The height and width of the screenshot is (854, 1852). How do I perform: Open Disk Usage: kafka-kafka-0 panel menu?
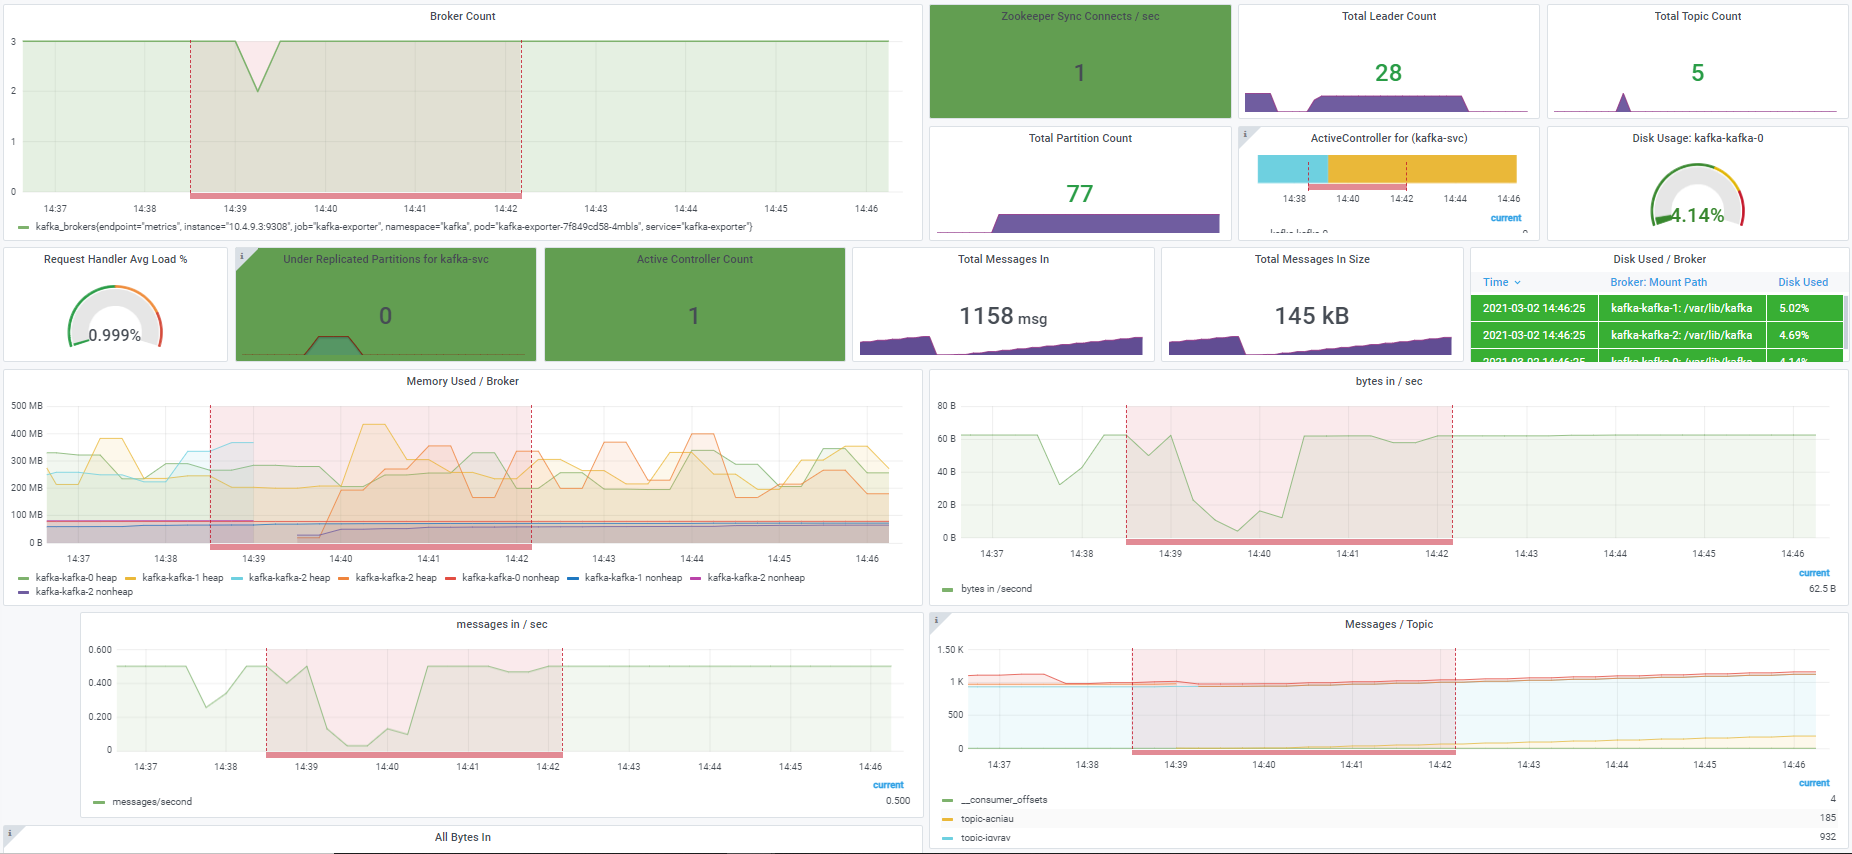pyautogui.click(x=1697, y=138)
